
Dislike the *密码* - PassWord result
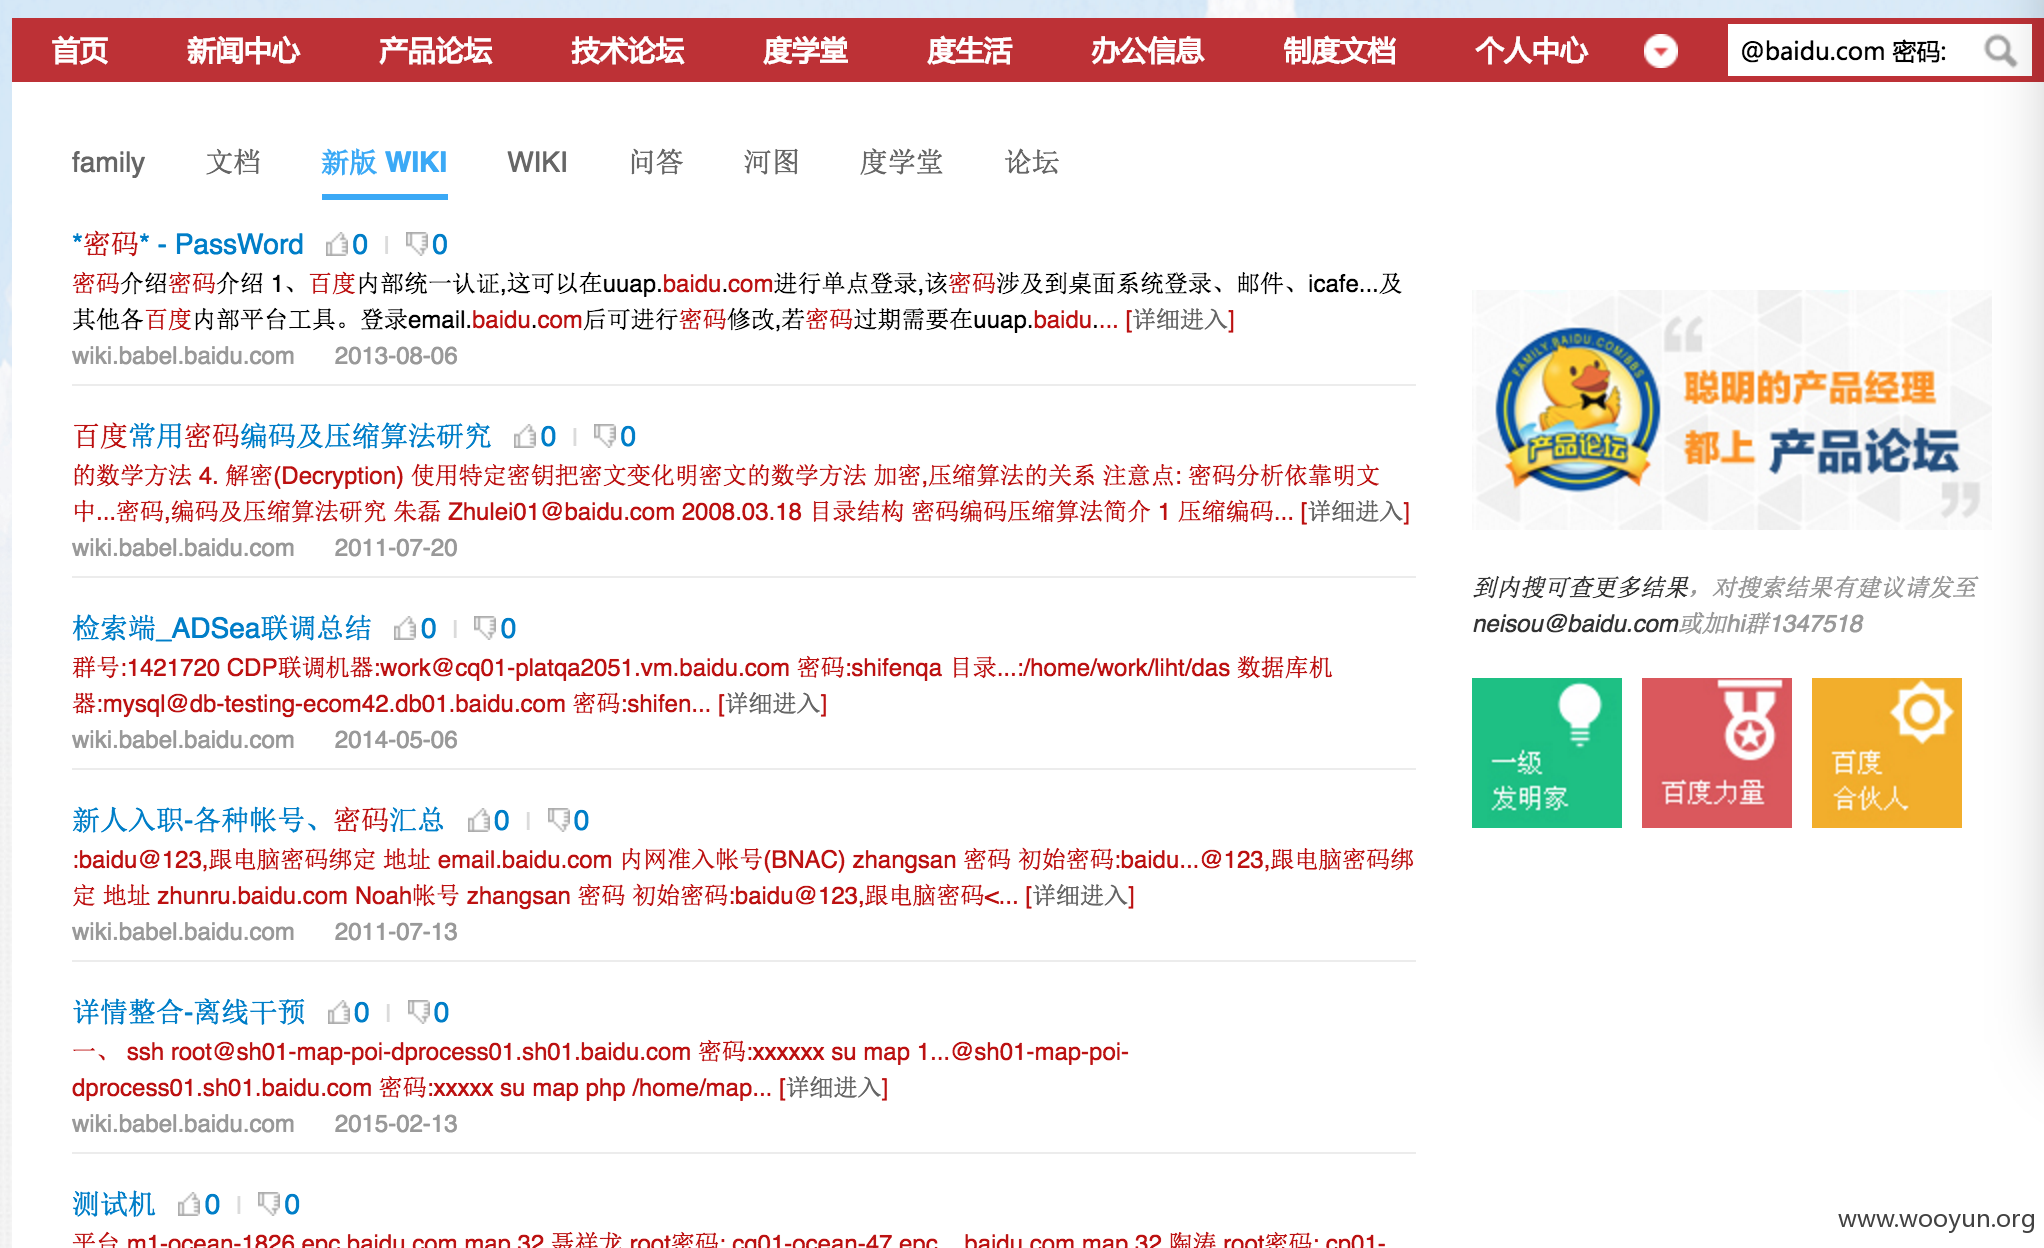(x=427, y=244)
